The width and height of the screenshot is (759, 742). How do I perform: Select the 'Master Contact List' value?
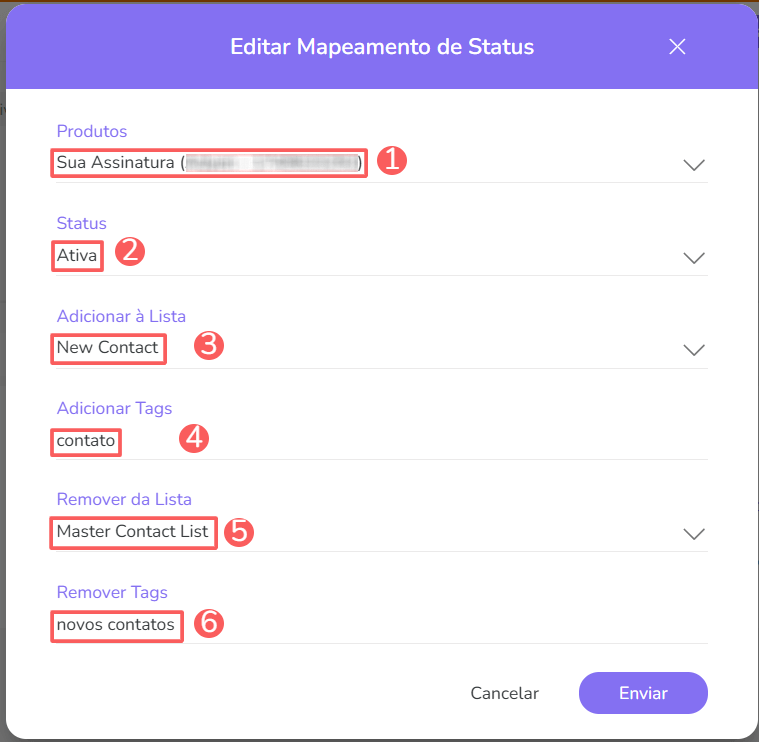[133, 532]
